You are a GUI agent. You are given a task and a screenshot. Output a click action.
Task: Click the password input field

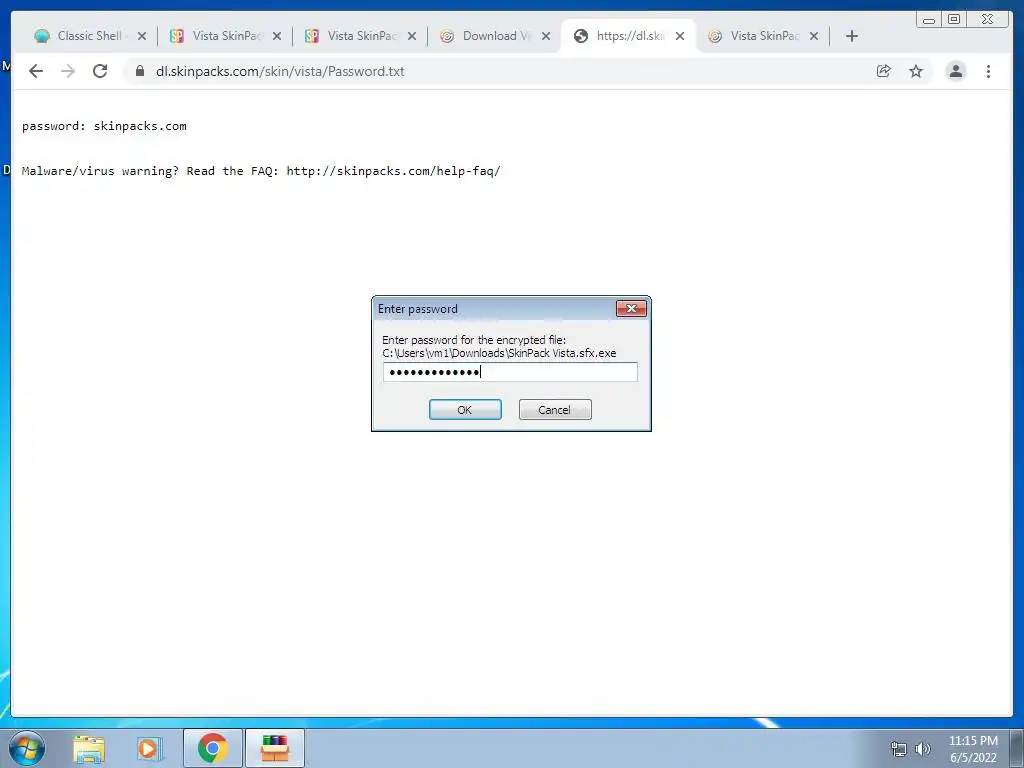(x=510, y=372)
